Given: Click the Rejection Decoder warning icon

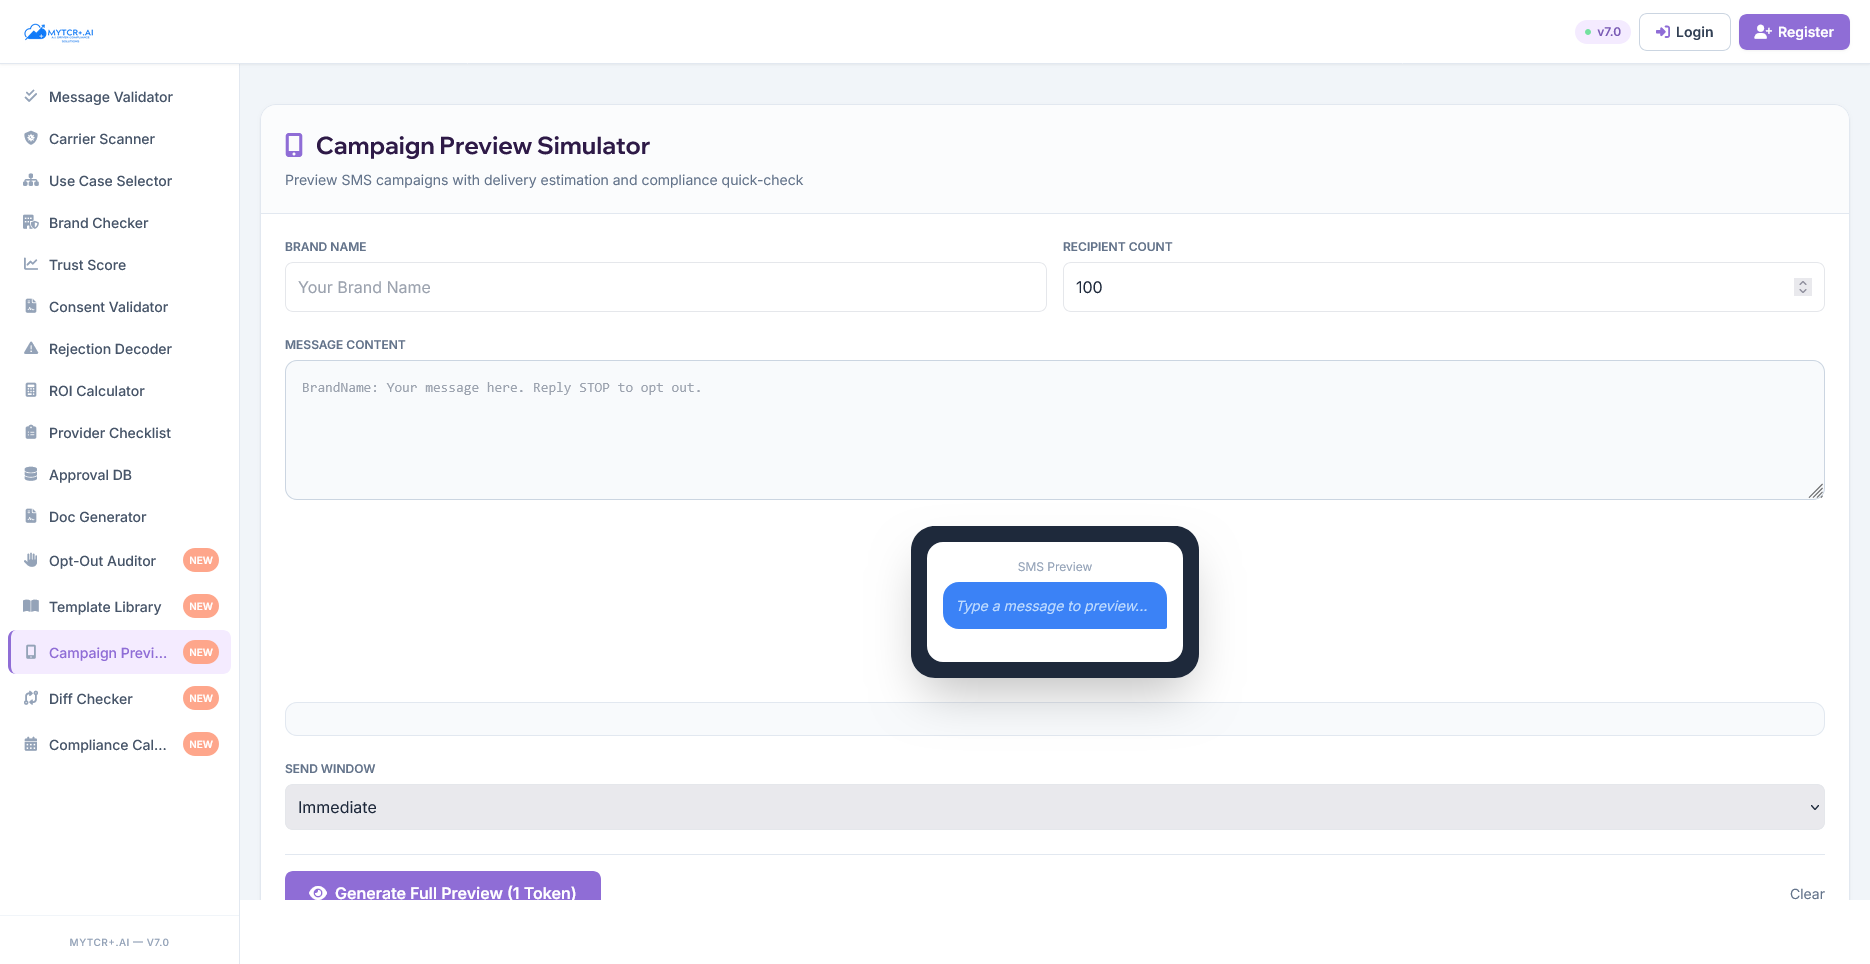Looking at the screenshot, I should pyautogui.click(x=30, y=348).
